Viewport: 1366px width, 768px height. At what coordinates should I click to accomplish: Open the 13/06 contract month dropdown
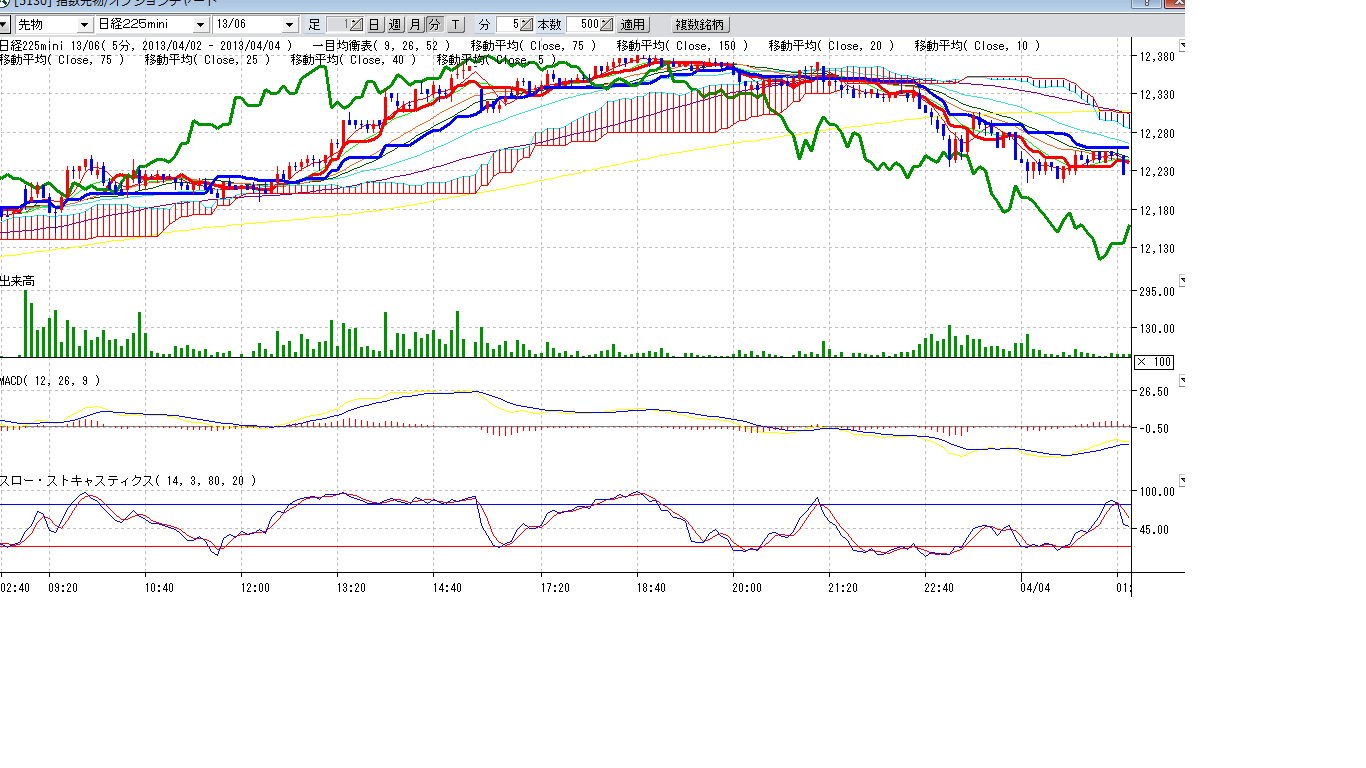pyautogui.click(x=290, y=24)
